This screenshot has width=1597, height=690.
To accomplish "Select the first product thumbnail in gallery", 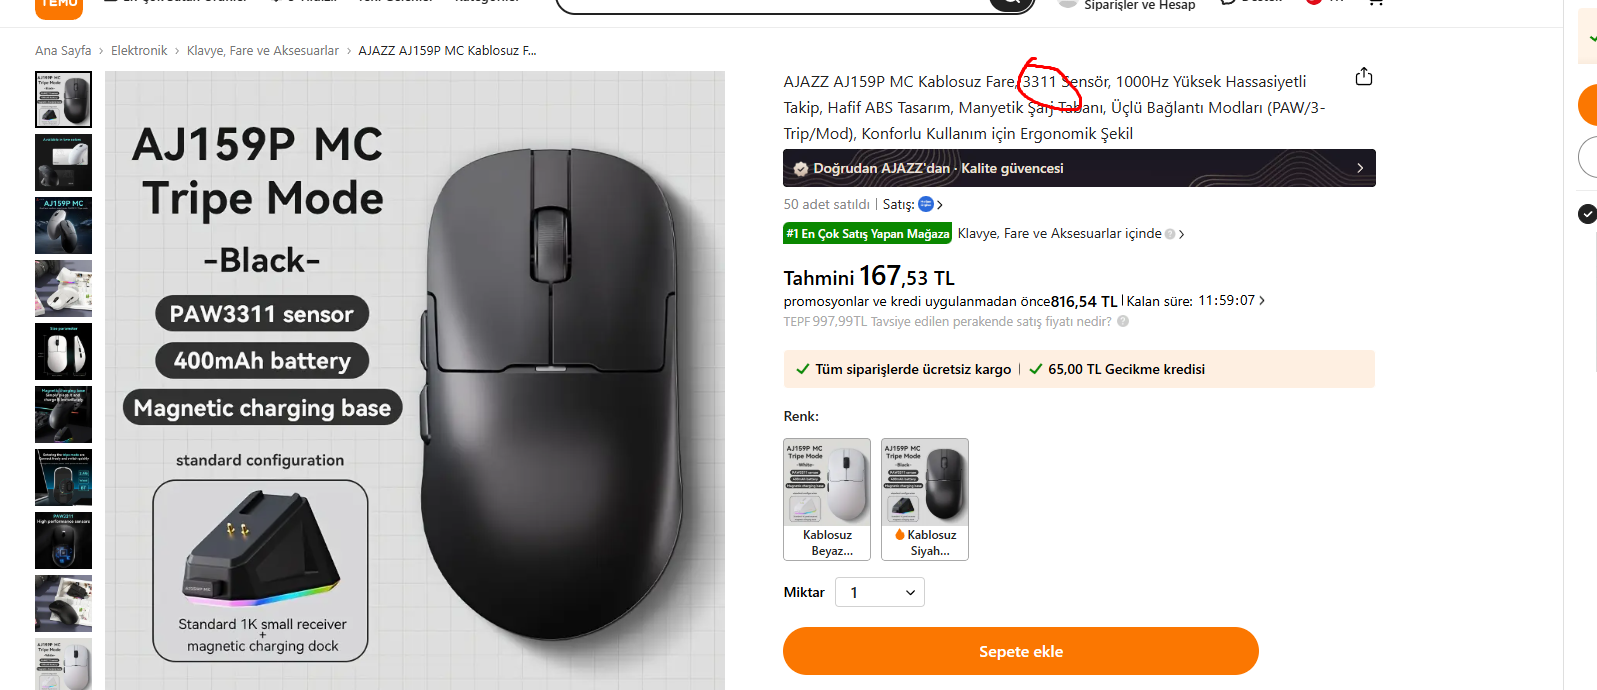I will point(63,99).
